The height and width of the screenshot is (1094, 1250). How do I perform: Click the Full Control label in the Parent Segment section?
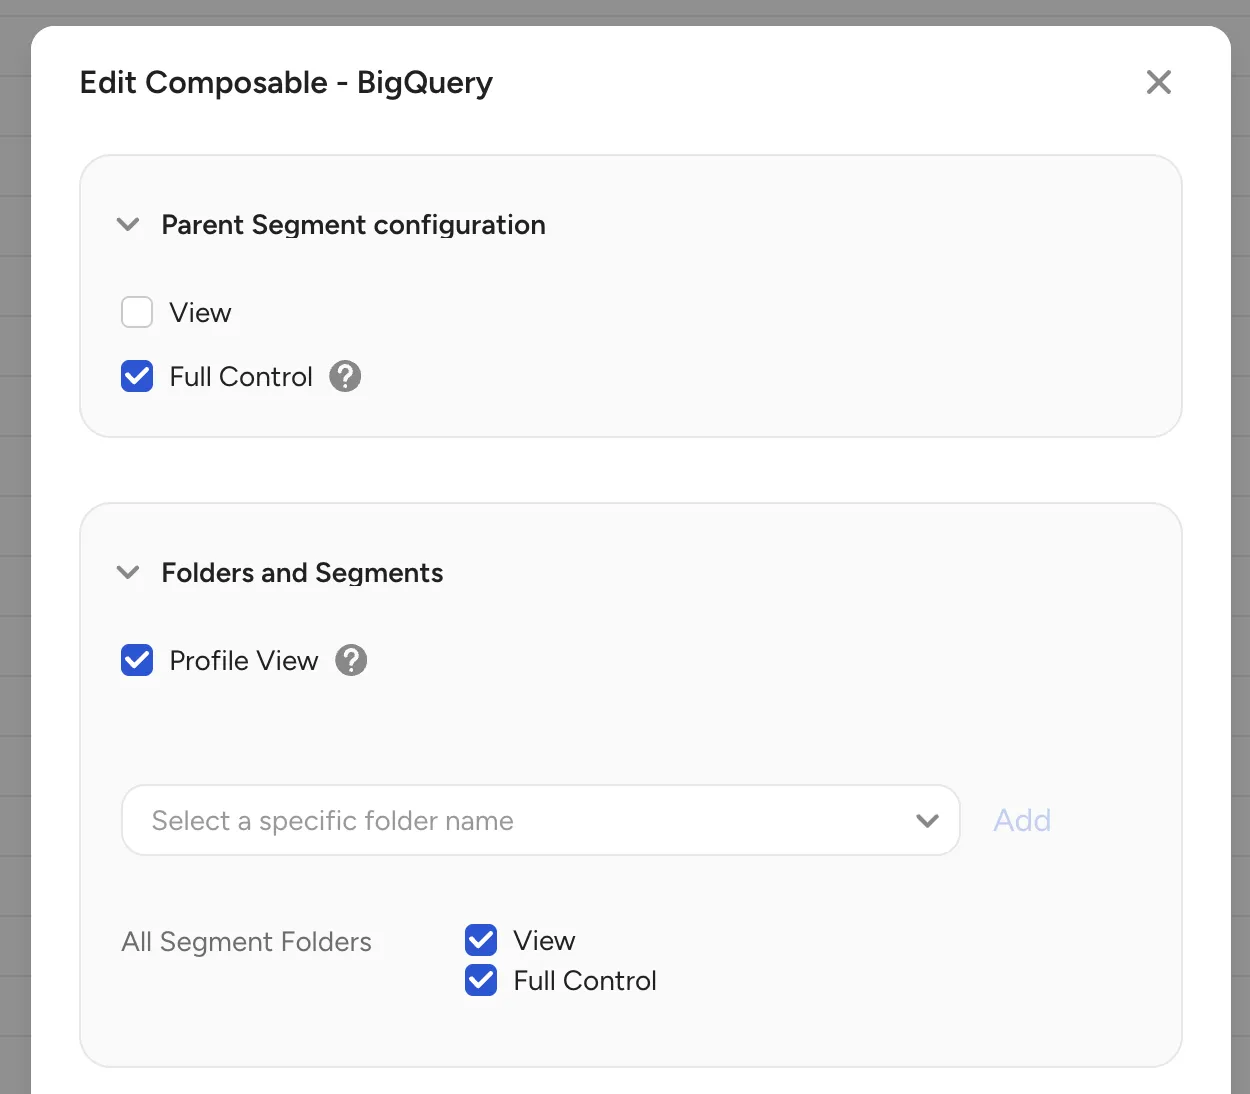[241, 377]
